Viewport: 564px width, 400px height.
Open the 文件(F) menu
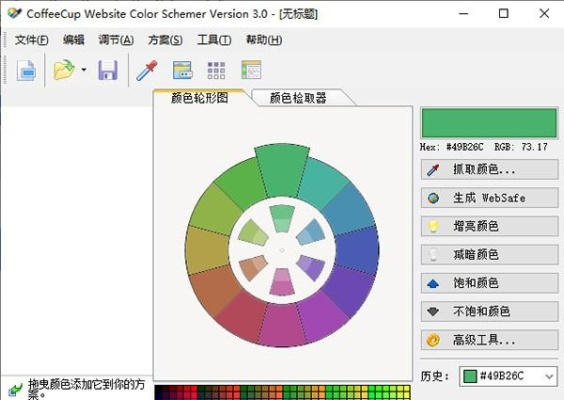31,40
